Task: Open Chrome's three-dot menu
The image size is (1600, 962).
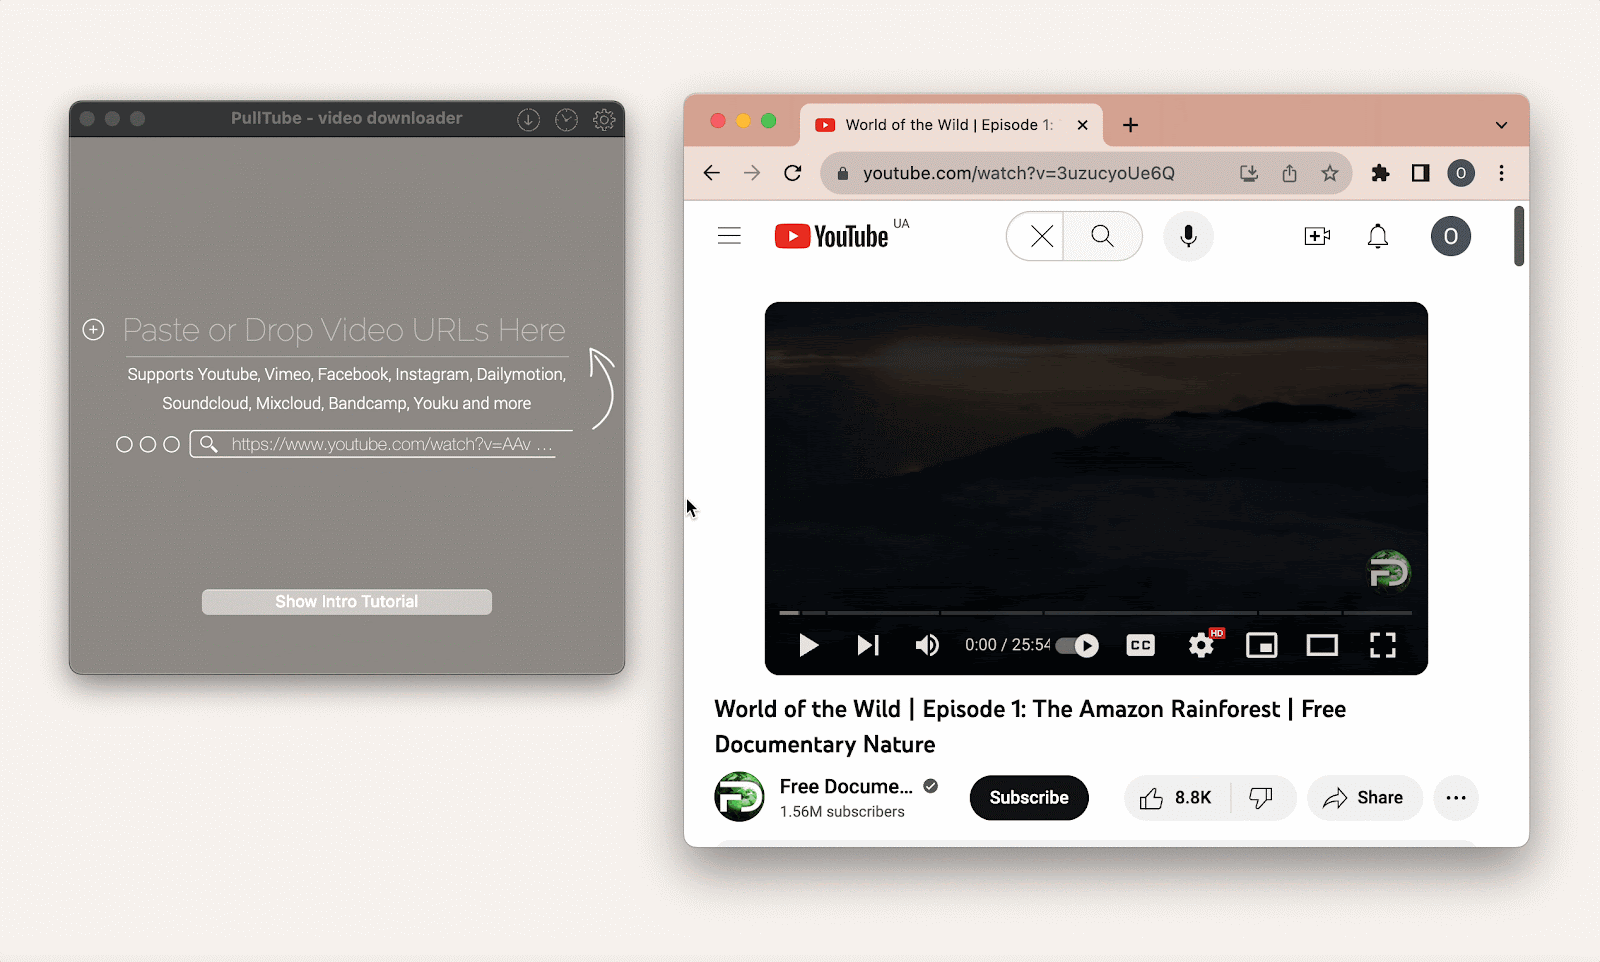Action: coord(1501,173)
